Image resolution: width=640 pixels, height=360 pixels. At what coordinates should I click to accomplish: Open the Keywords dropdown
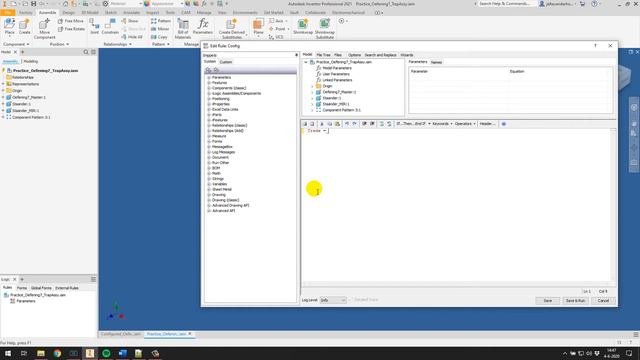tap(442, 124)
